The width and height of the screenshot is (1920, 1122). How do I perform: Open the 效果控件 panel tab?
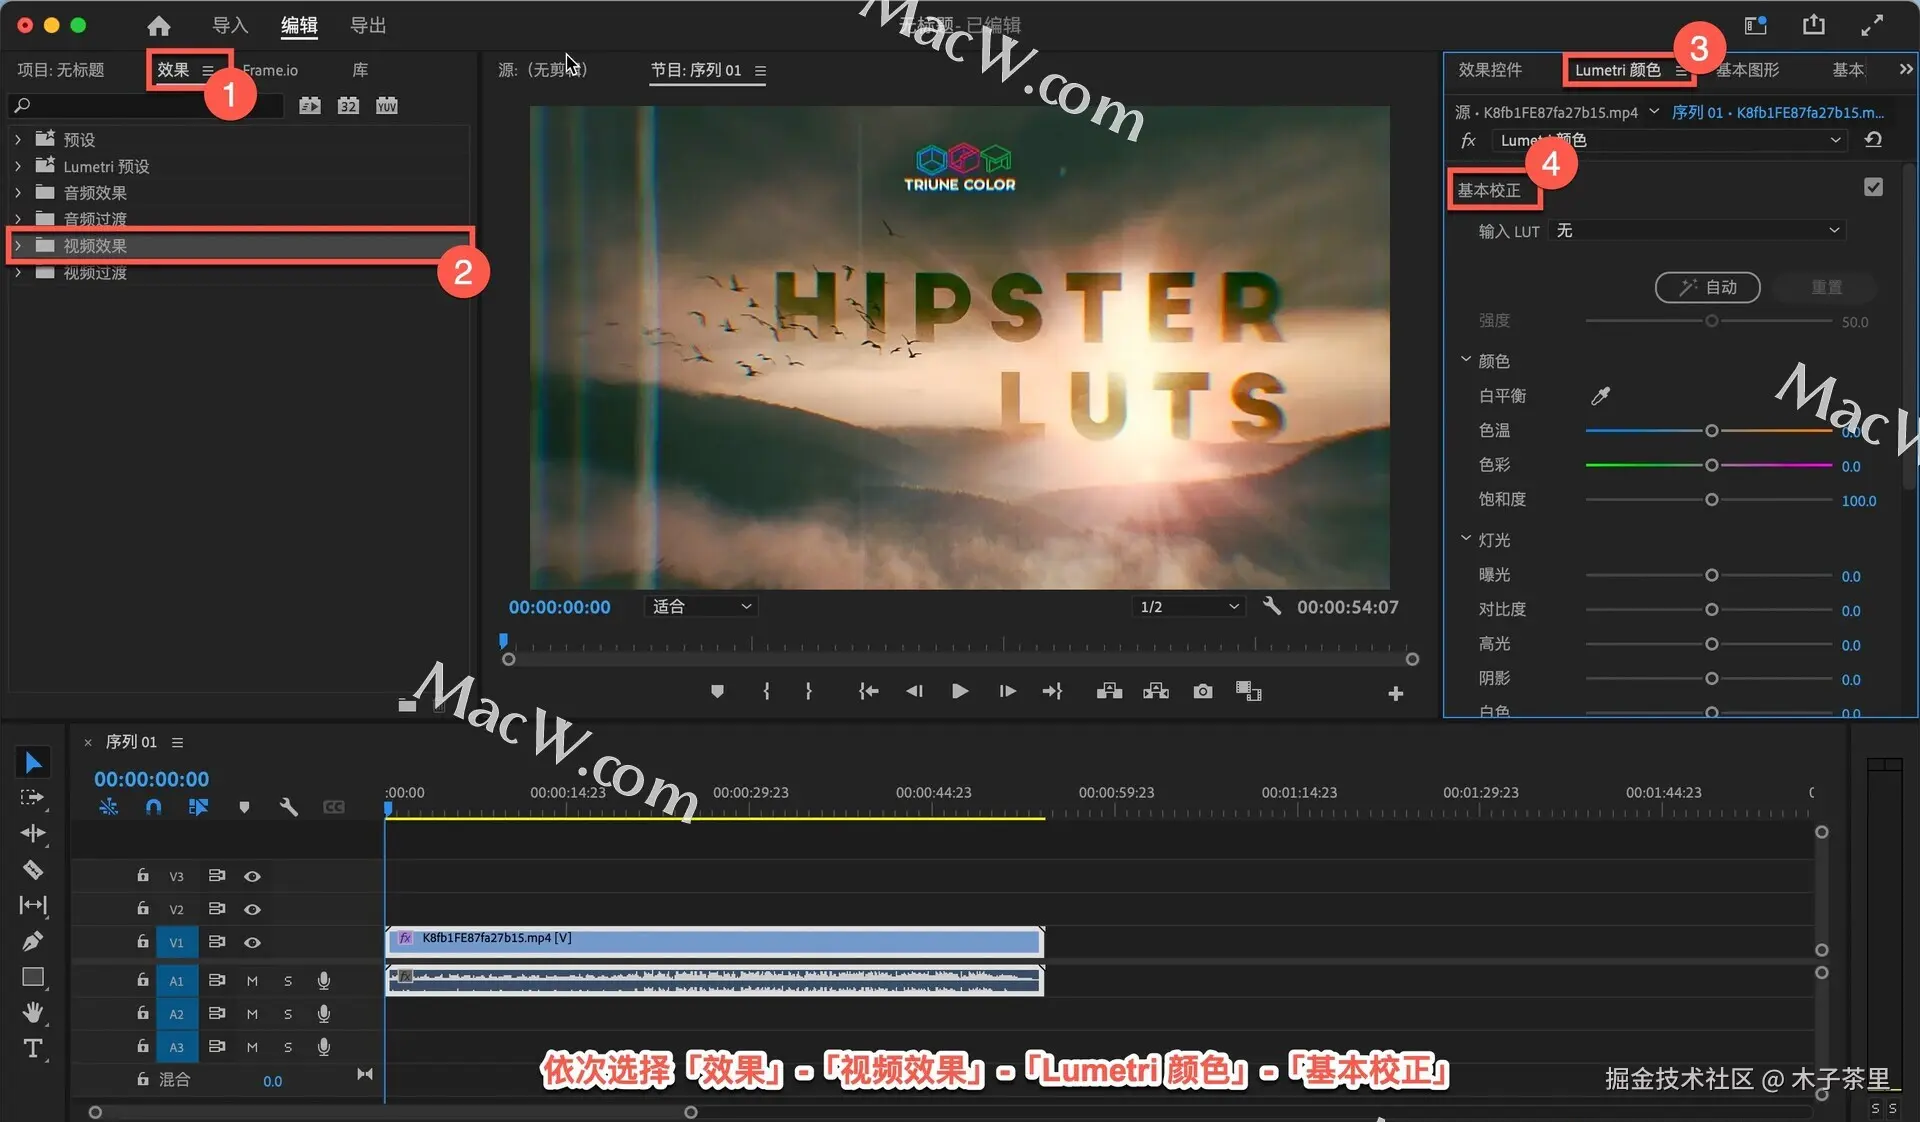click(x=1489, y=70)
